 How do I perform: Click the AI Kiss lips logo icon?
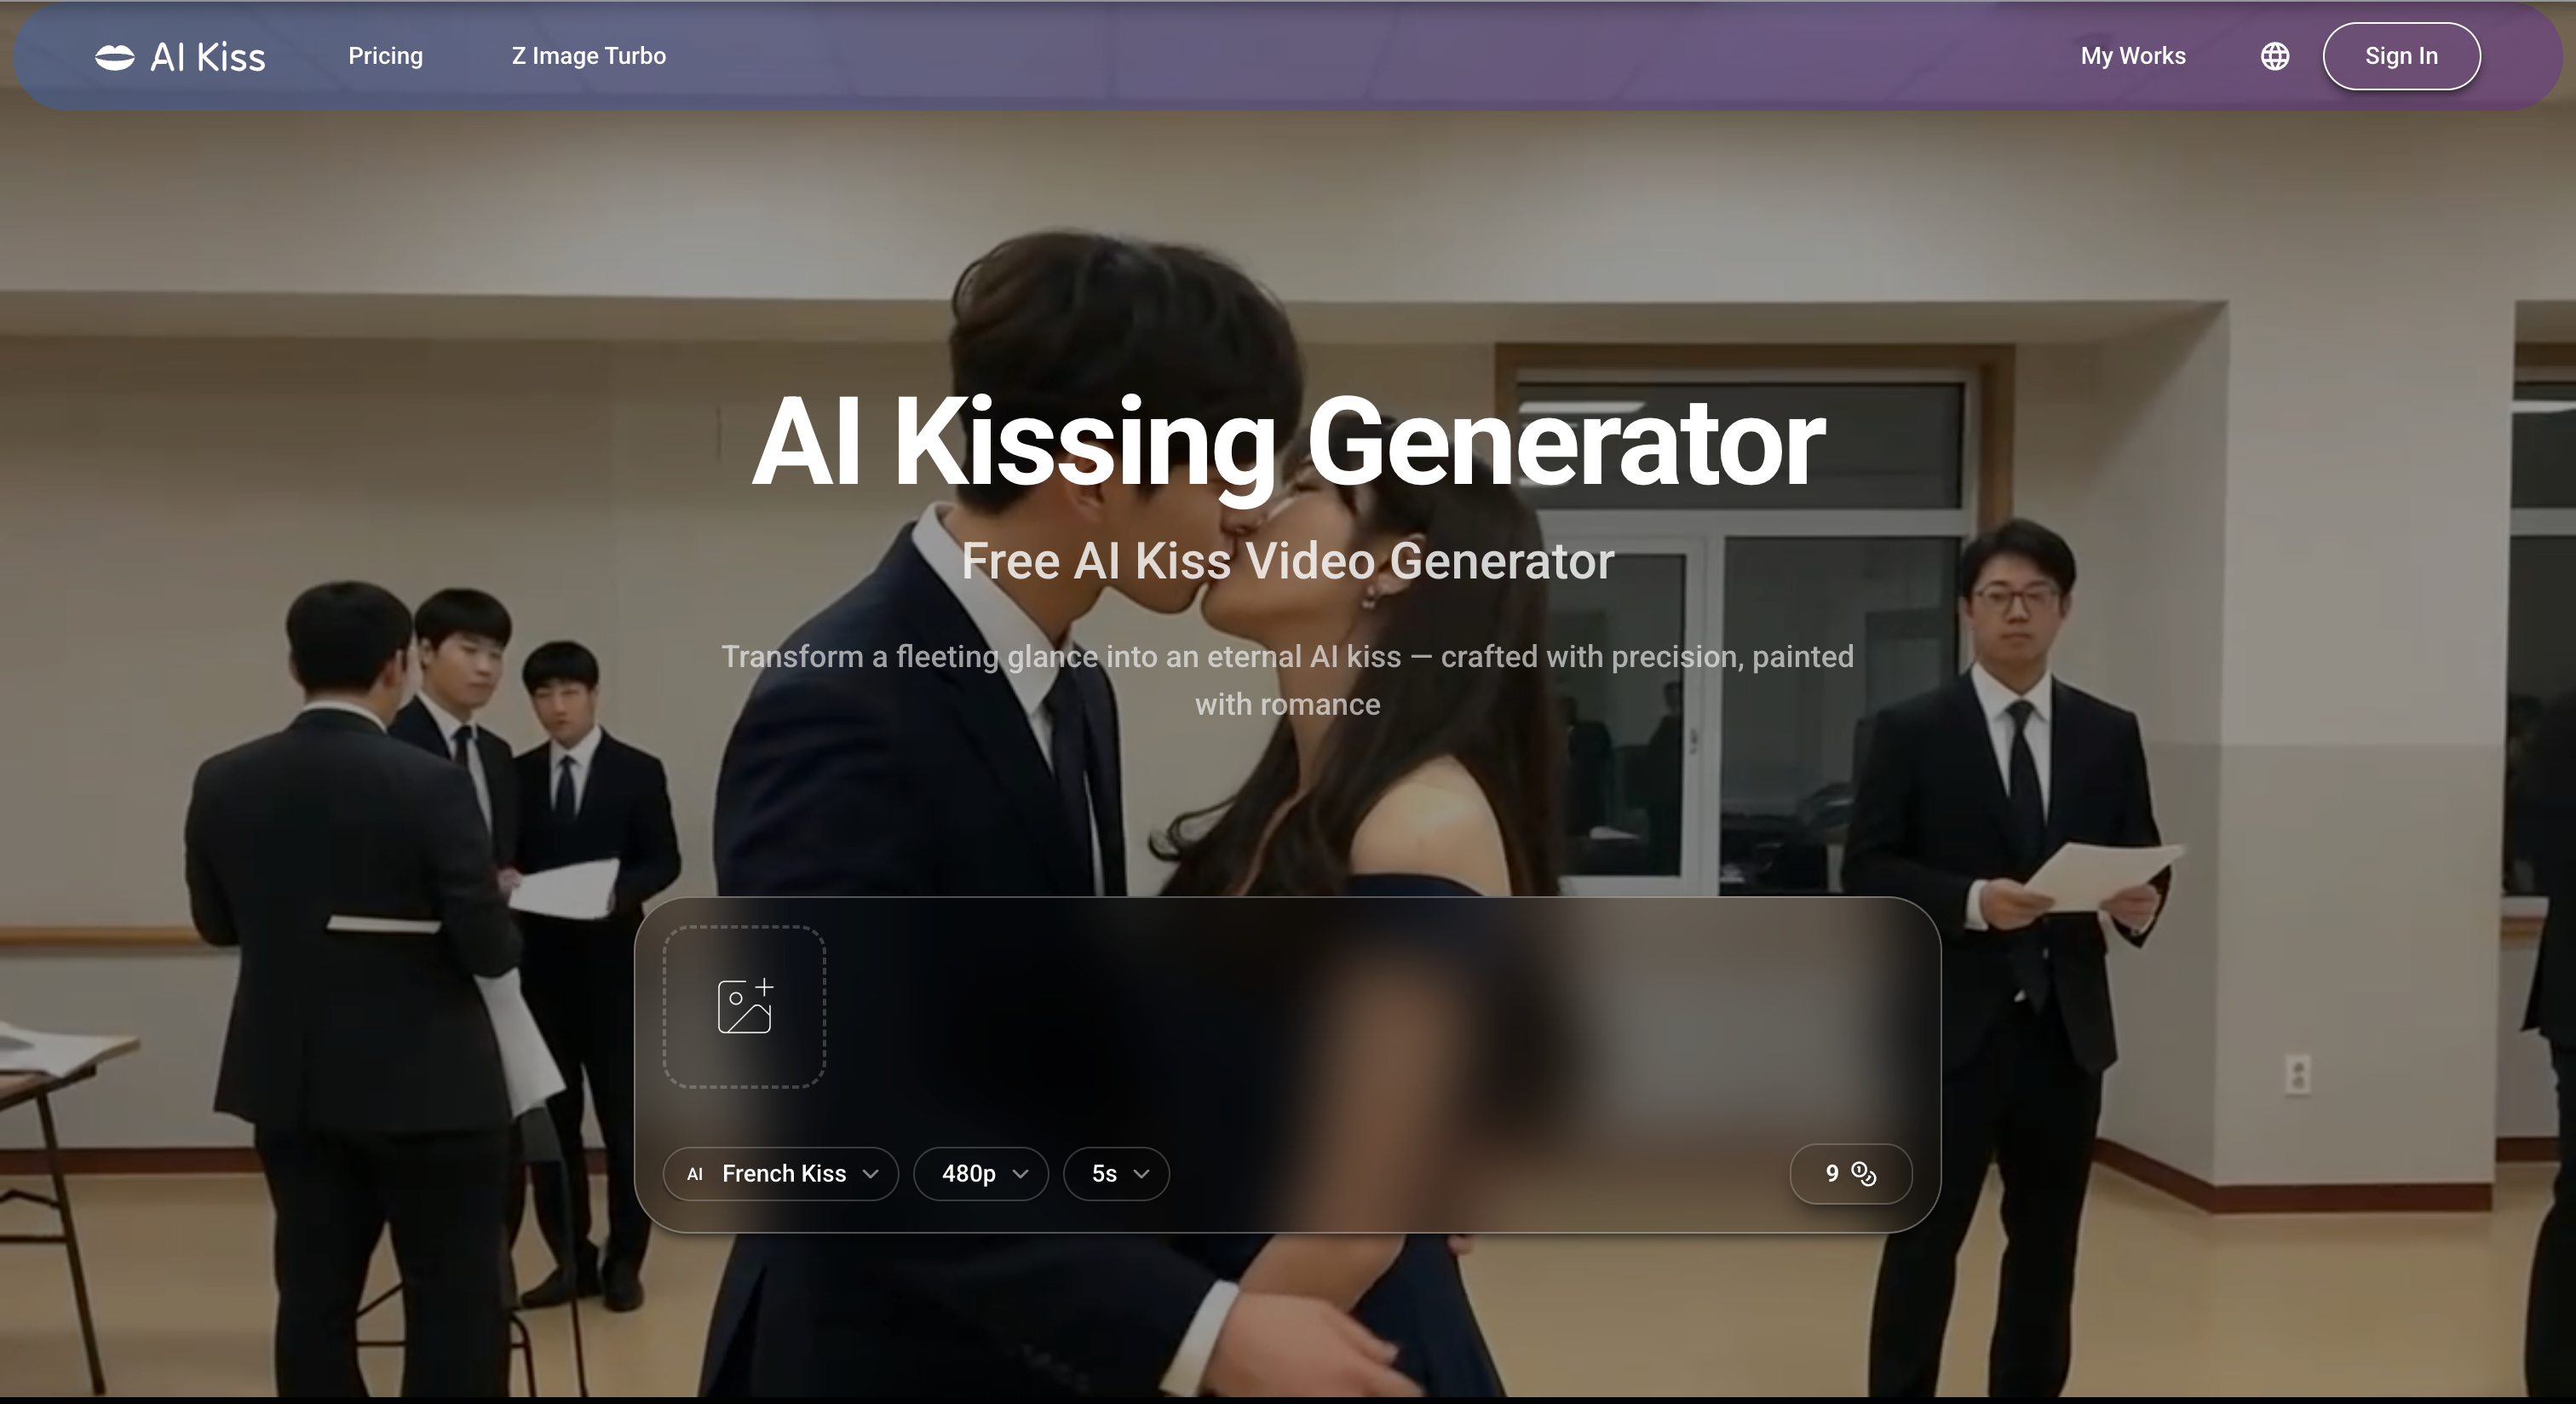click(116, 56)
